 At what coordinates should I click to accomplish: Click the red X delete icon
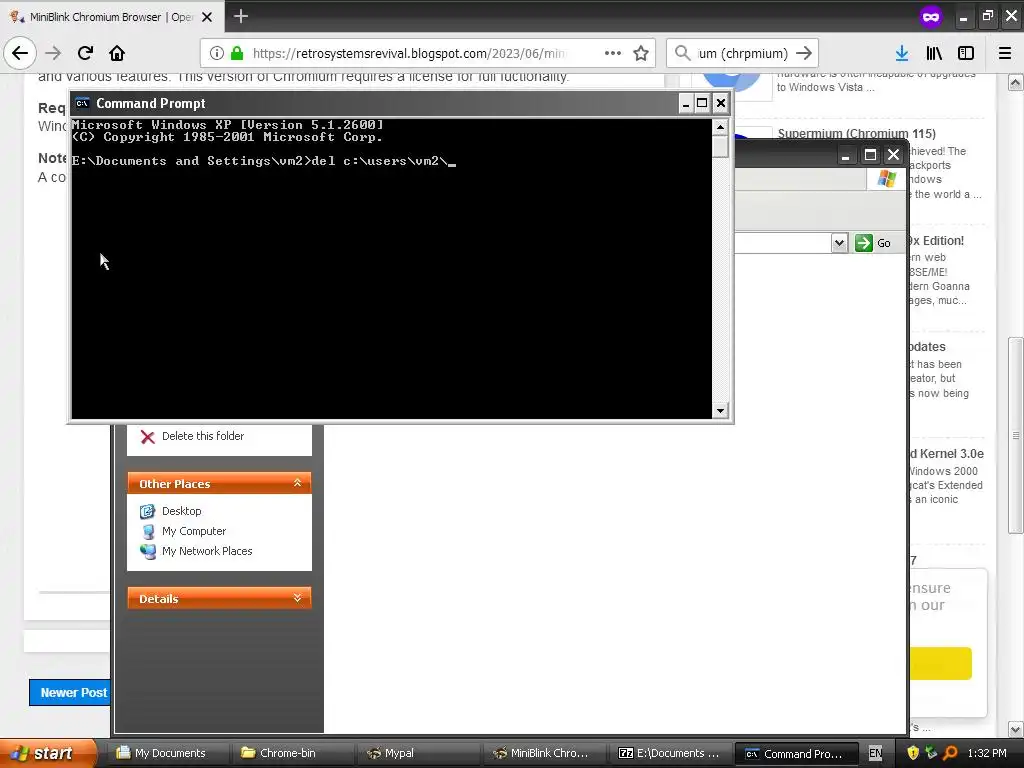(x=148, y=437)
